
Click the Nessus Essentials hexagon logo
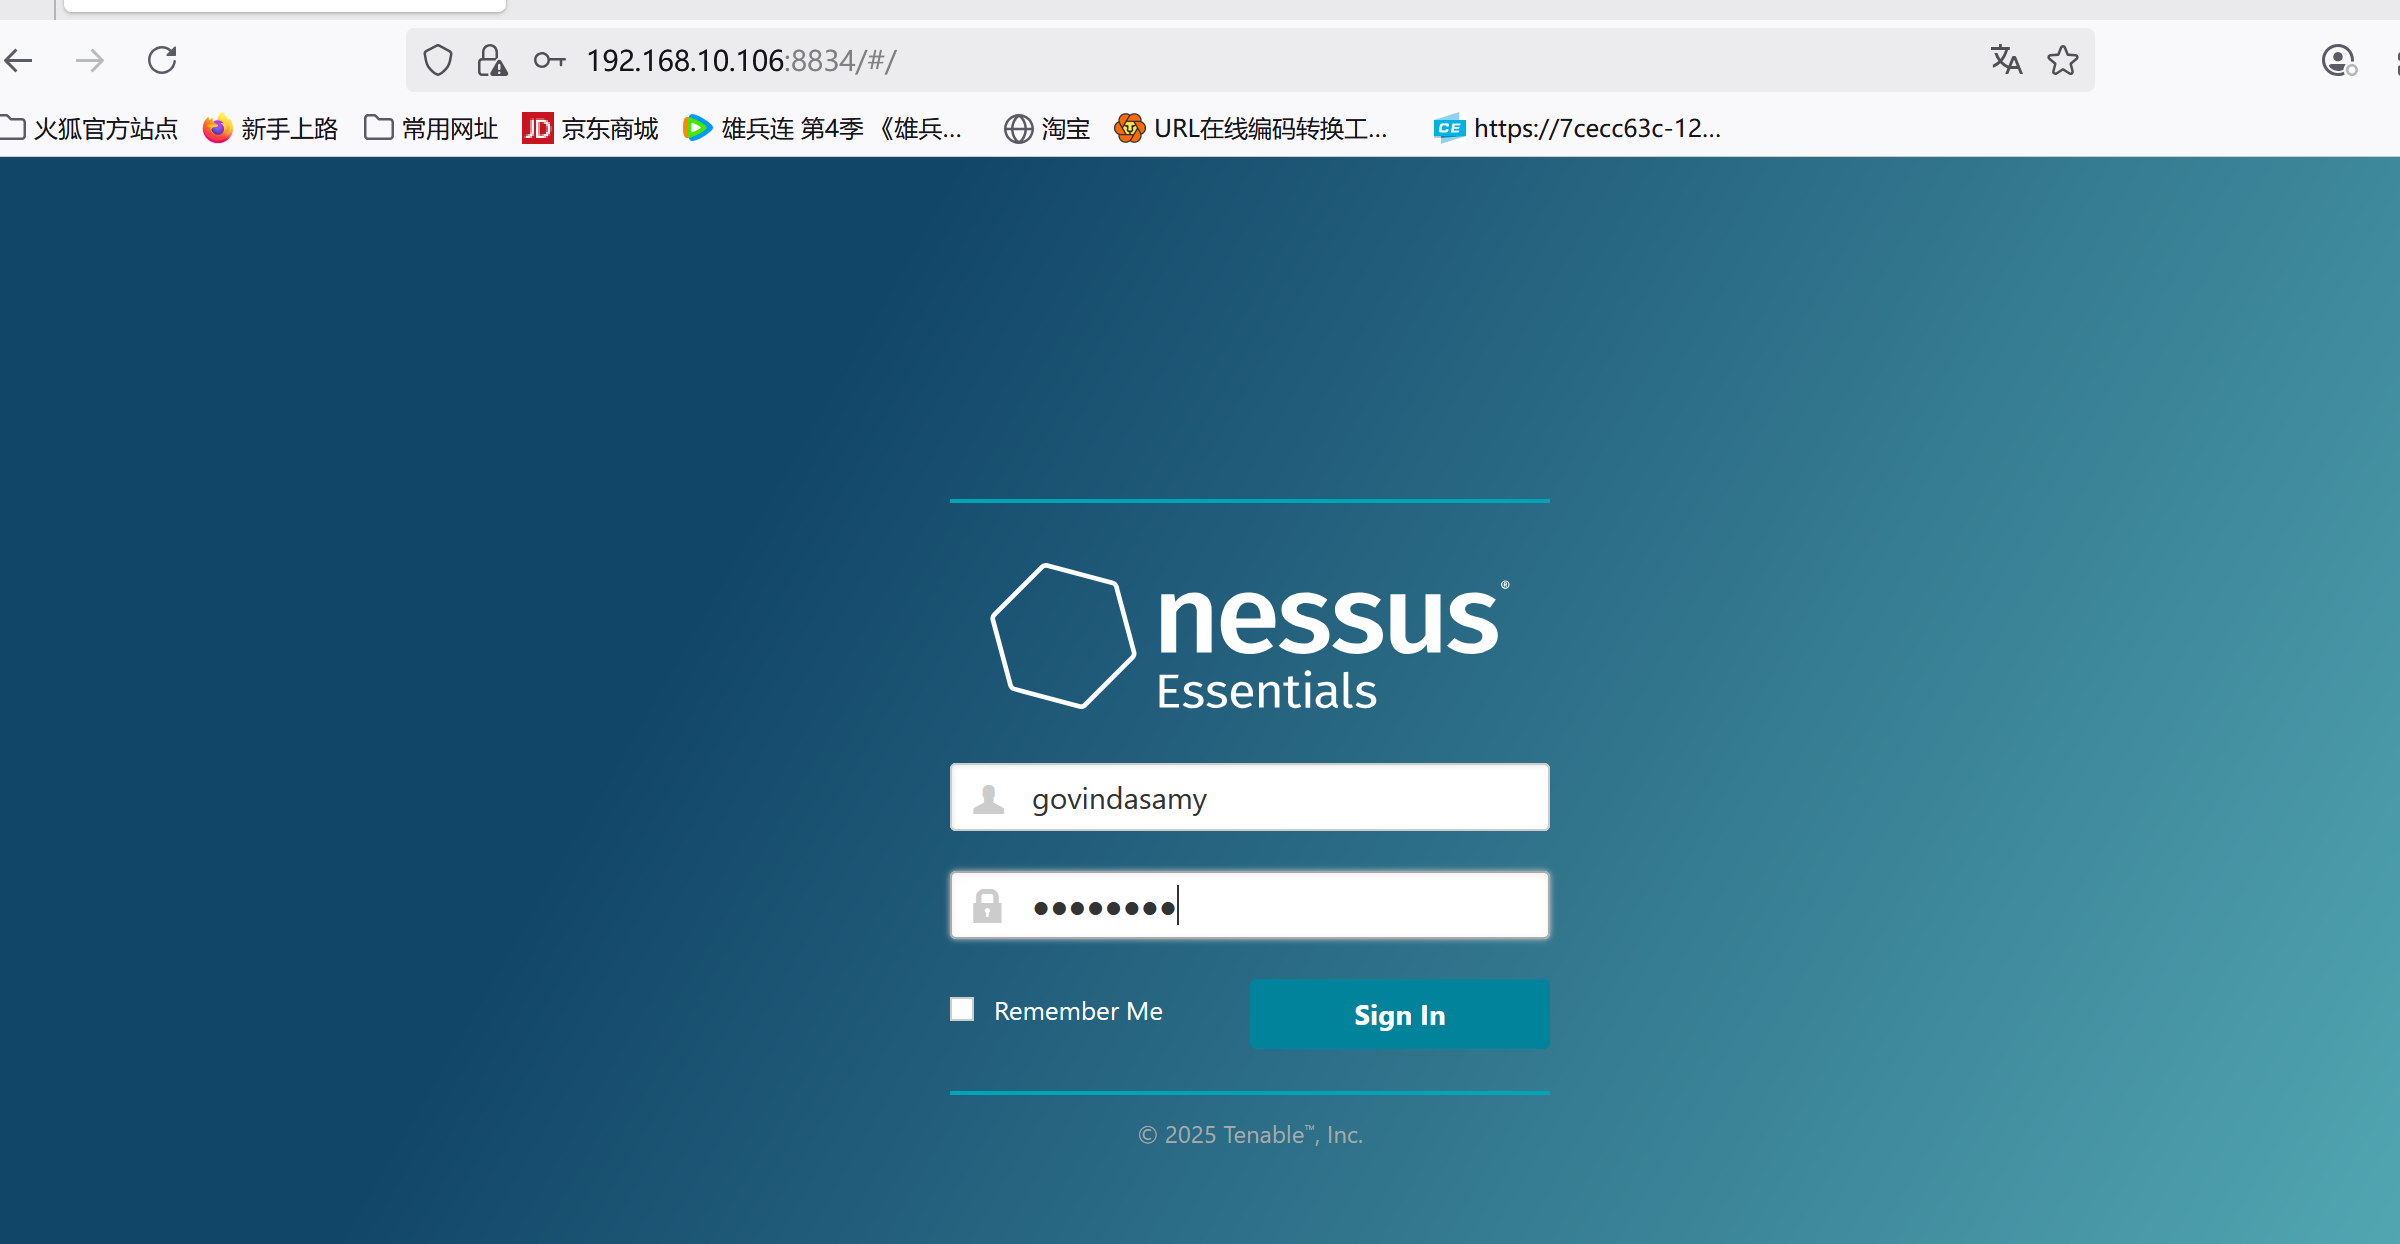tap(1063, 636)
